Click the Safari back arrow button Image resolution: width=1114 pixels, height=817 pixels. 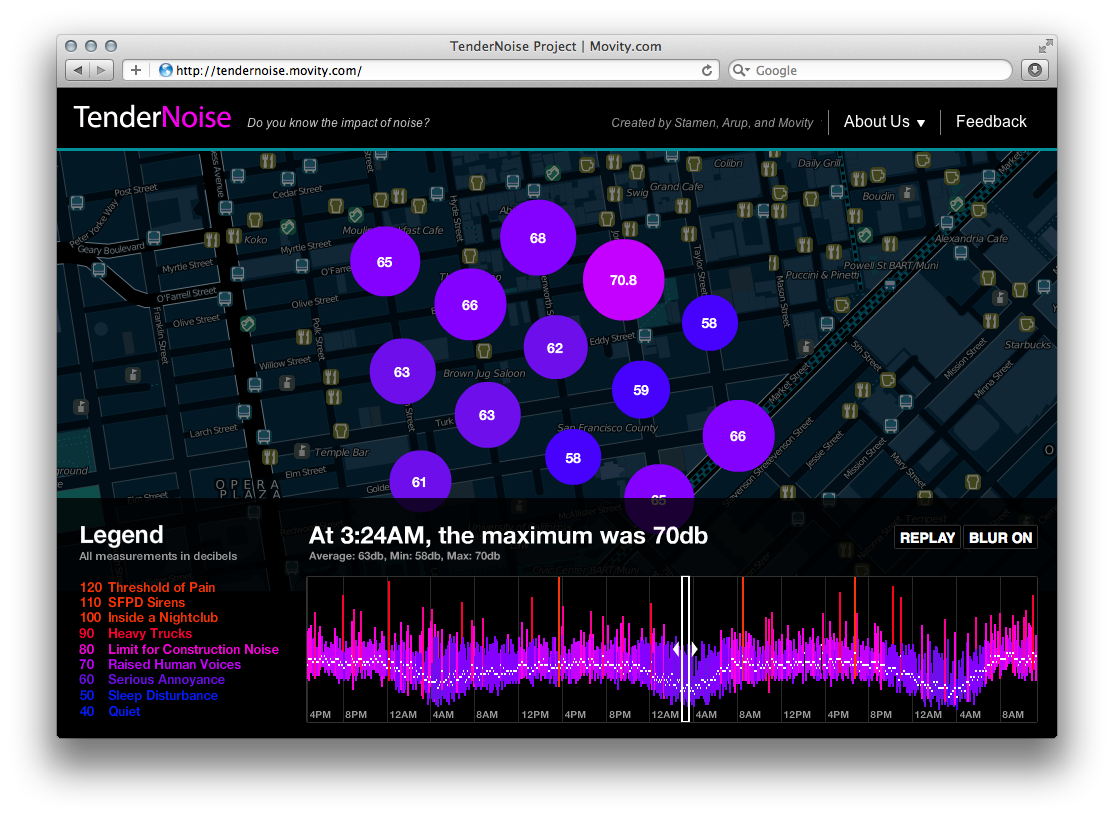(x=78, y=70)
